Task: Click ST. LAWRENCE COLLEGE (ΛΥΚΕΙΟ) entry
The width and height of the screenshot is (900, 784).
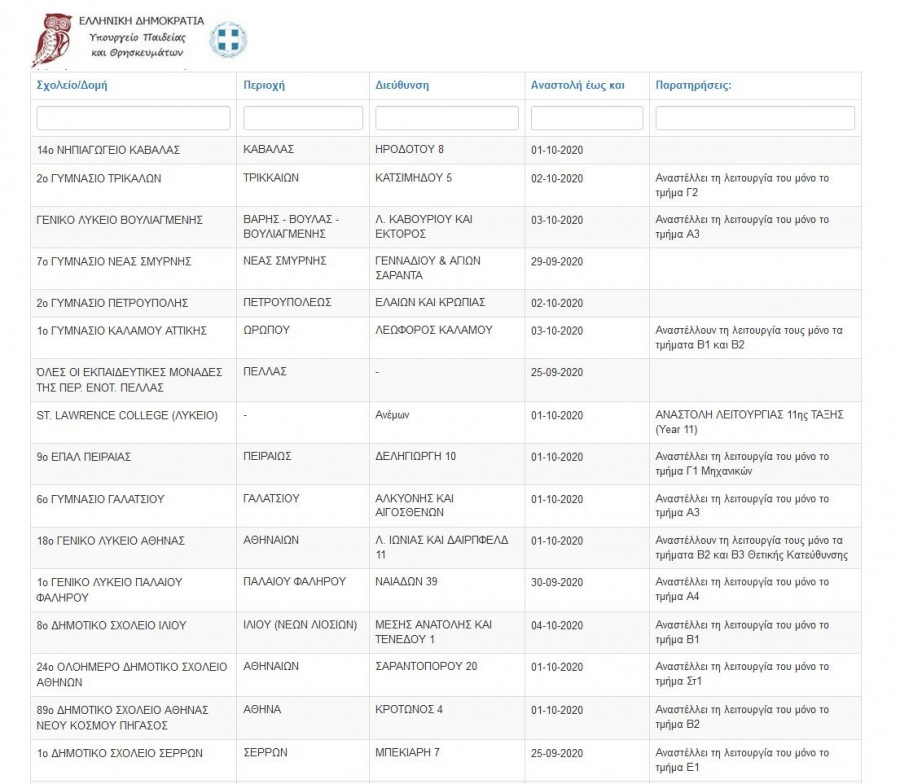Action: pos(126,416)
